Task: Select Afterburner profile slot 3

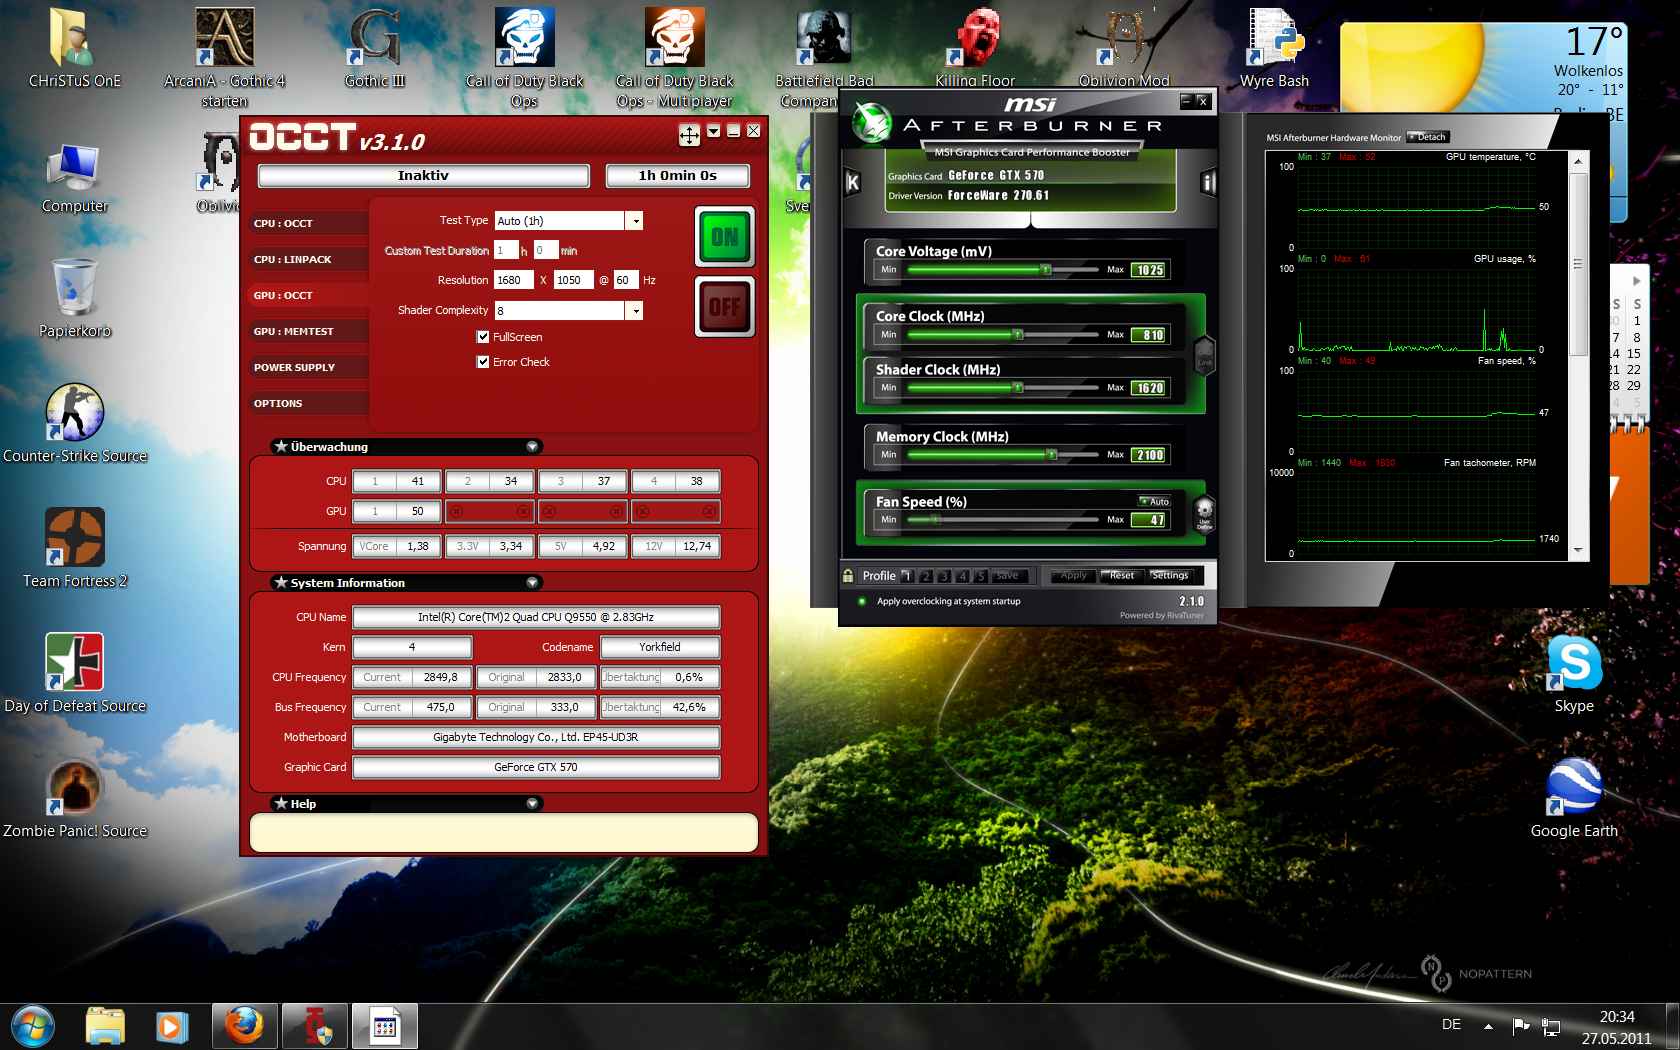Action: (x=944, y=576)
